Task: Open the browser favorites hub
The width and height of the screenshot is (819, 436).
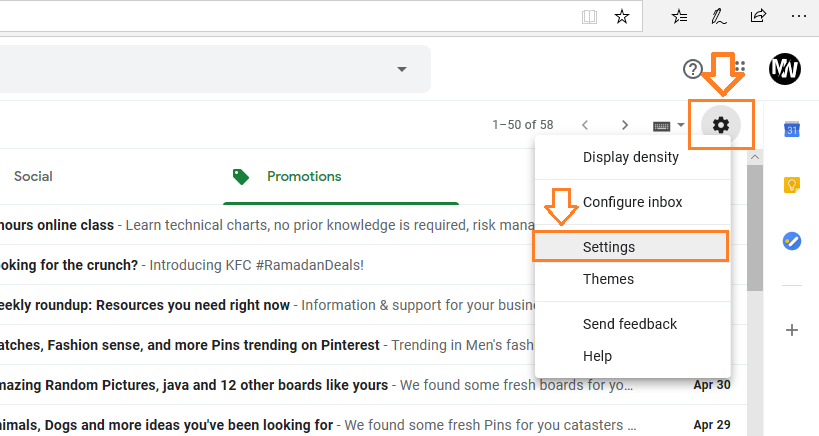Action: [679, 17]
